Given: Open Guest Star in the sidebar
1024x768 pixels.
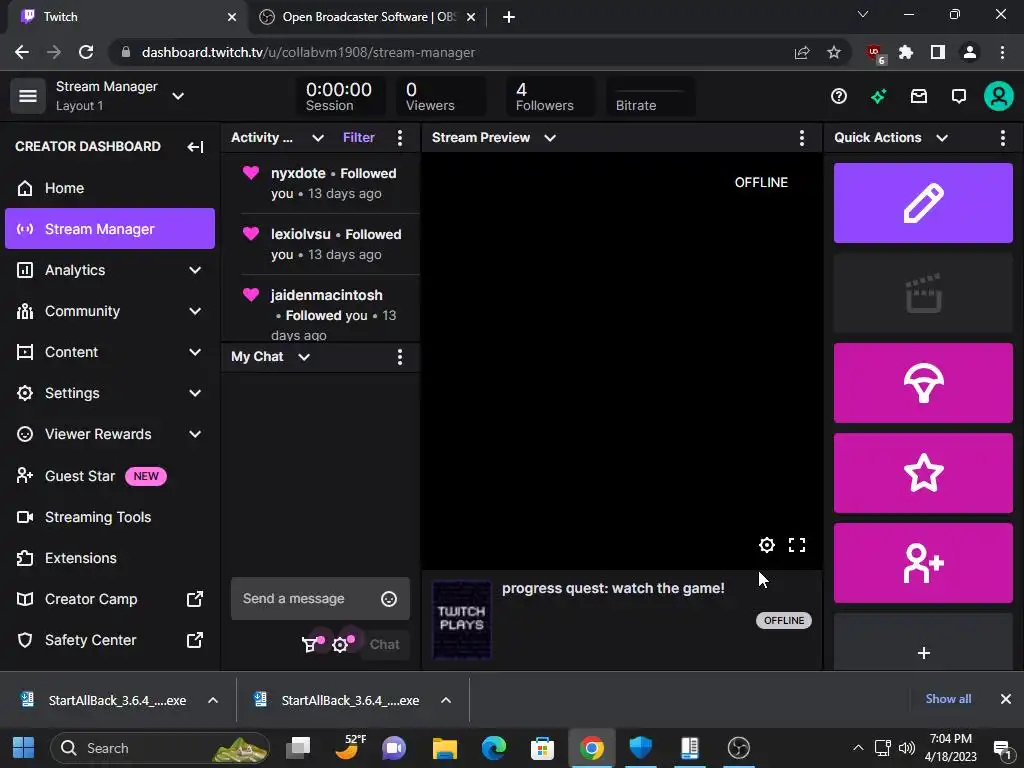Looking at the screenshot, I should [110, 476].
